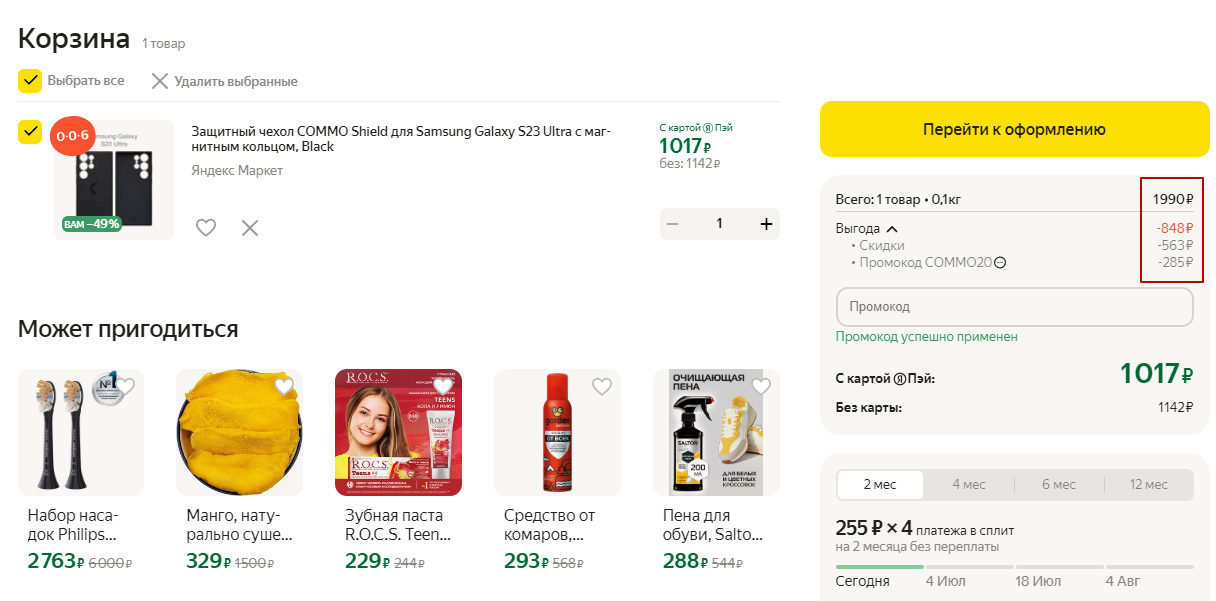Image resolution: width=1216 pixels, height=601 pixels.
Task: Switch to the 12 мес installment tab
Action: 1148,485
